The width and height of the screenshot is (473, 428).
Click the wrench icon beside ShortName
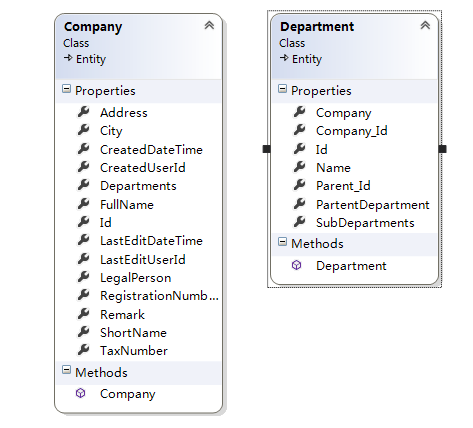(x=83, y=331)
